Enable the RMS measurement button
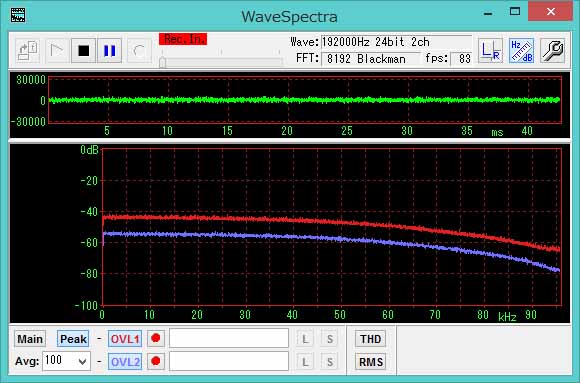Viewport: 580px width, 383px height. pos(371,362)
